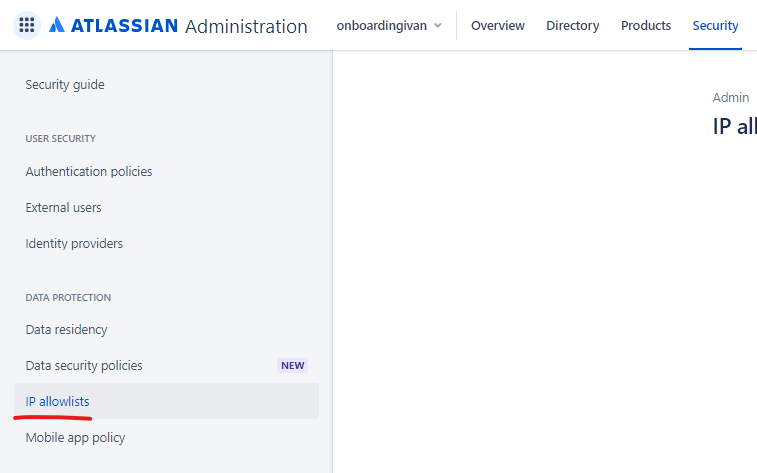
Task: Select the Security tab
Action: point(715,26)
